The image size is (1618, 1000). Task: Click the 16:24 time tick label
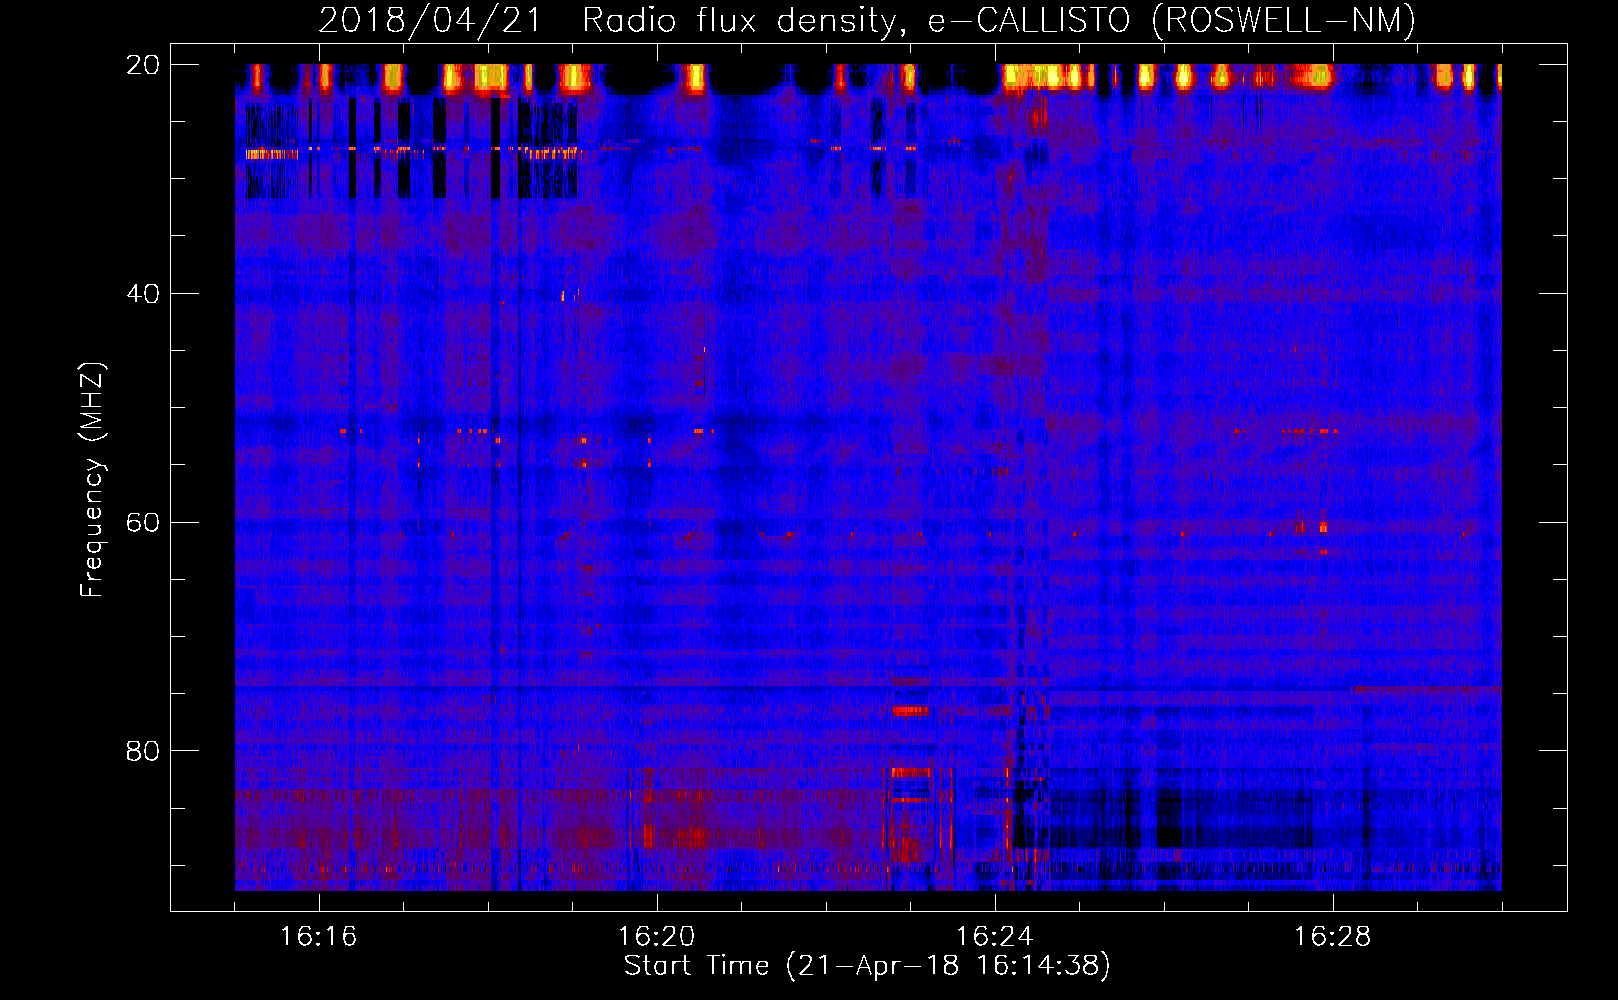(x=995, y=937)
